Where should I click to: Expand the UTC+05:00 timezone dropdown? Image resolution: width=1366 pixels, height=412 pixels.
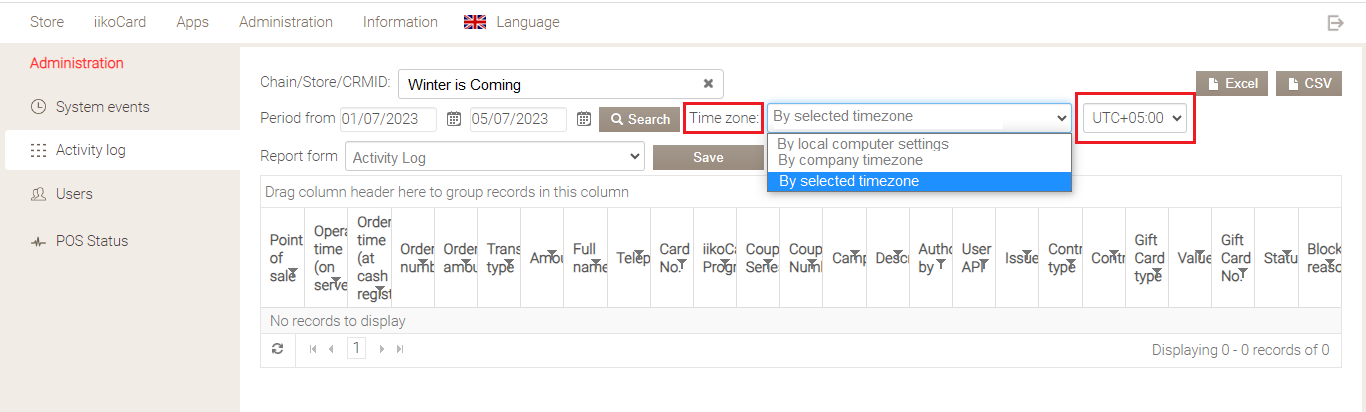pyautogui.click(x=1137, y=118)
